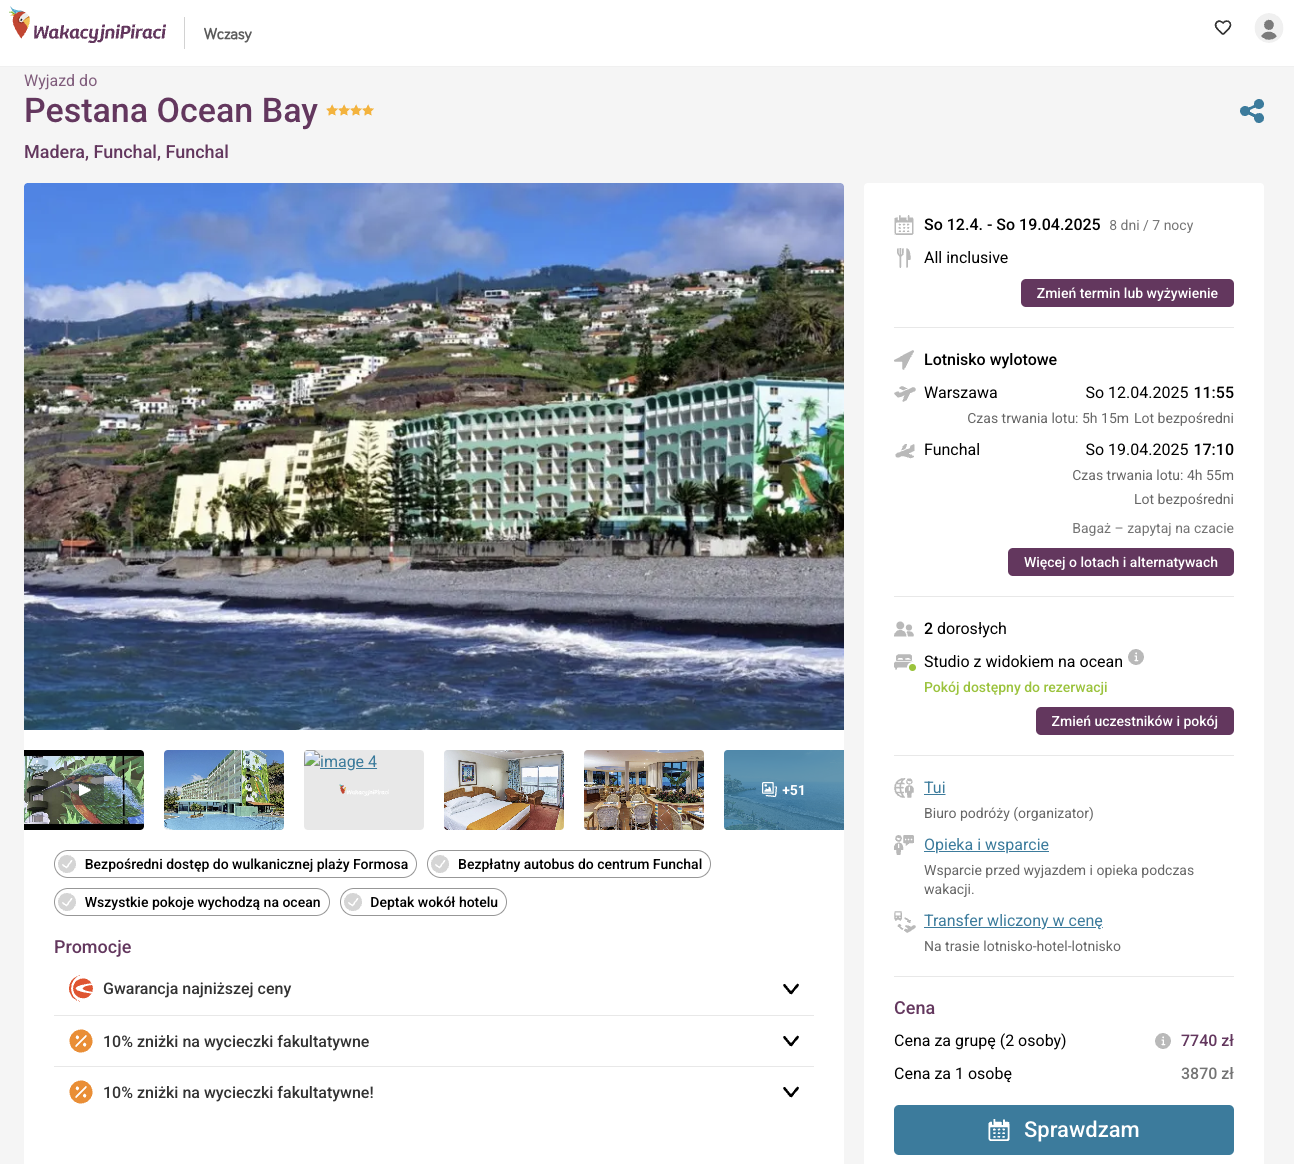Click the Gwarancja najniższej ceny logo icon
The height and width of the screenshot is (1164, 1294).
(81, 989)
